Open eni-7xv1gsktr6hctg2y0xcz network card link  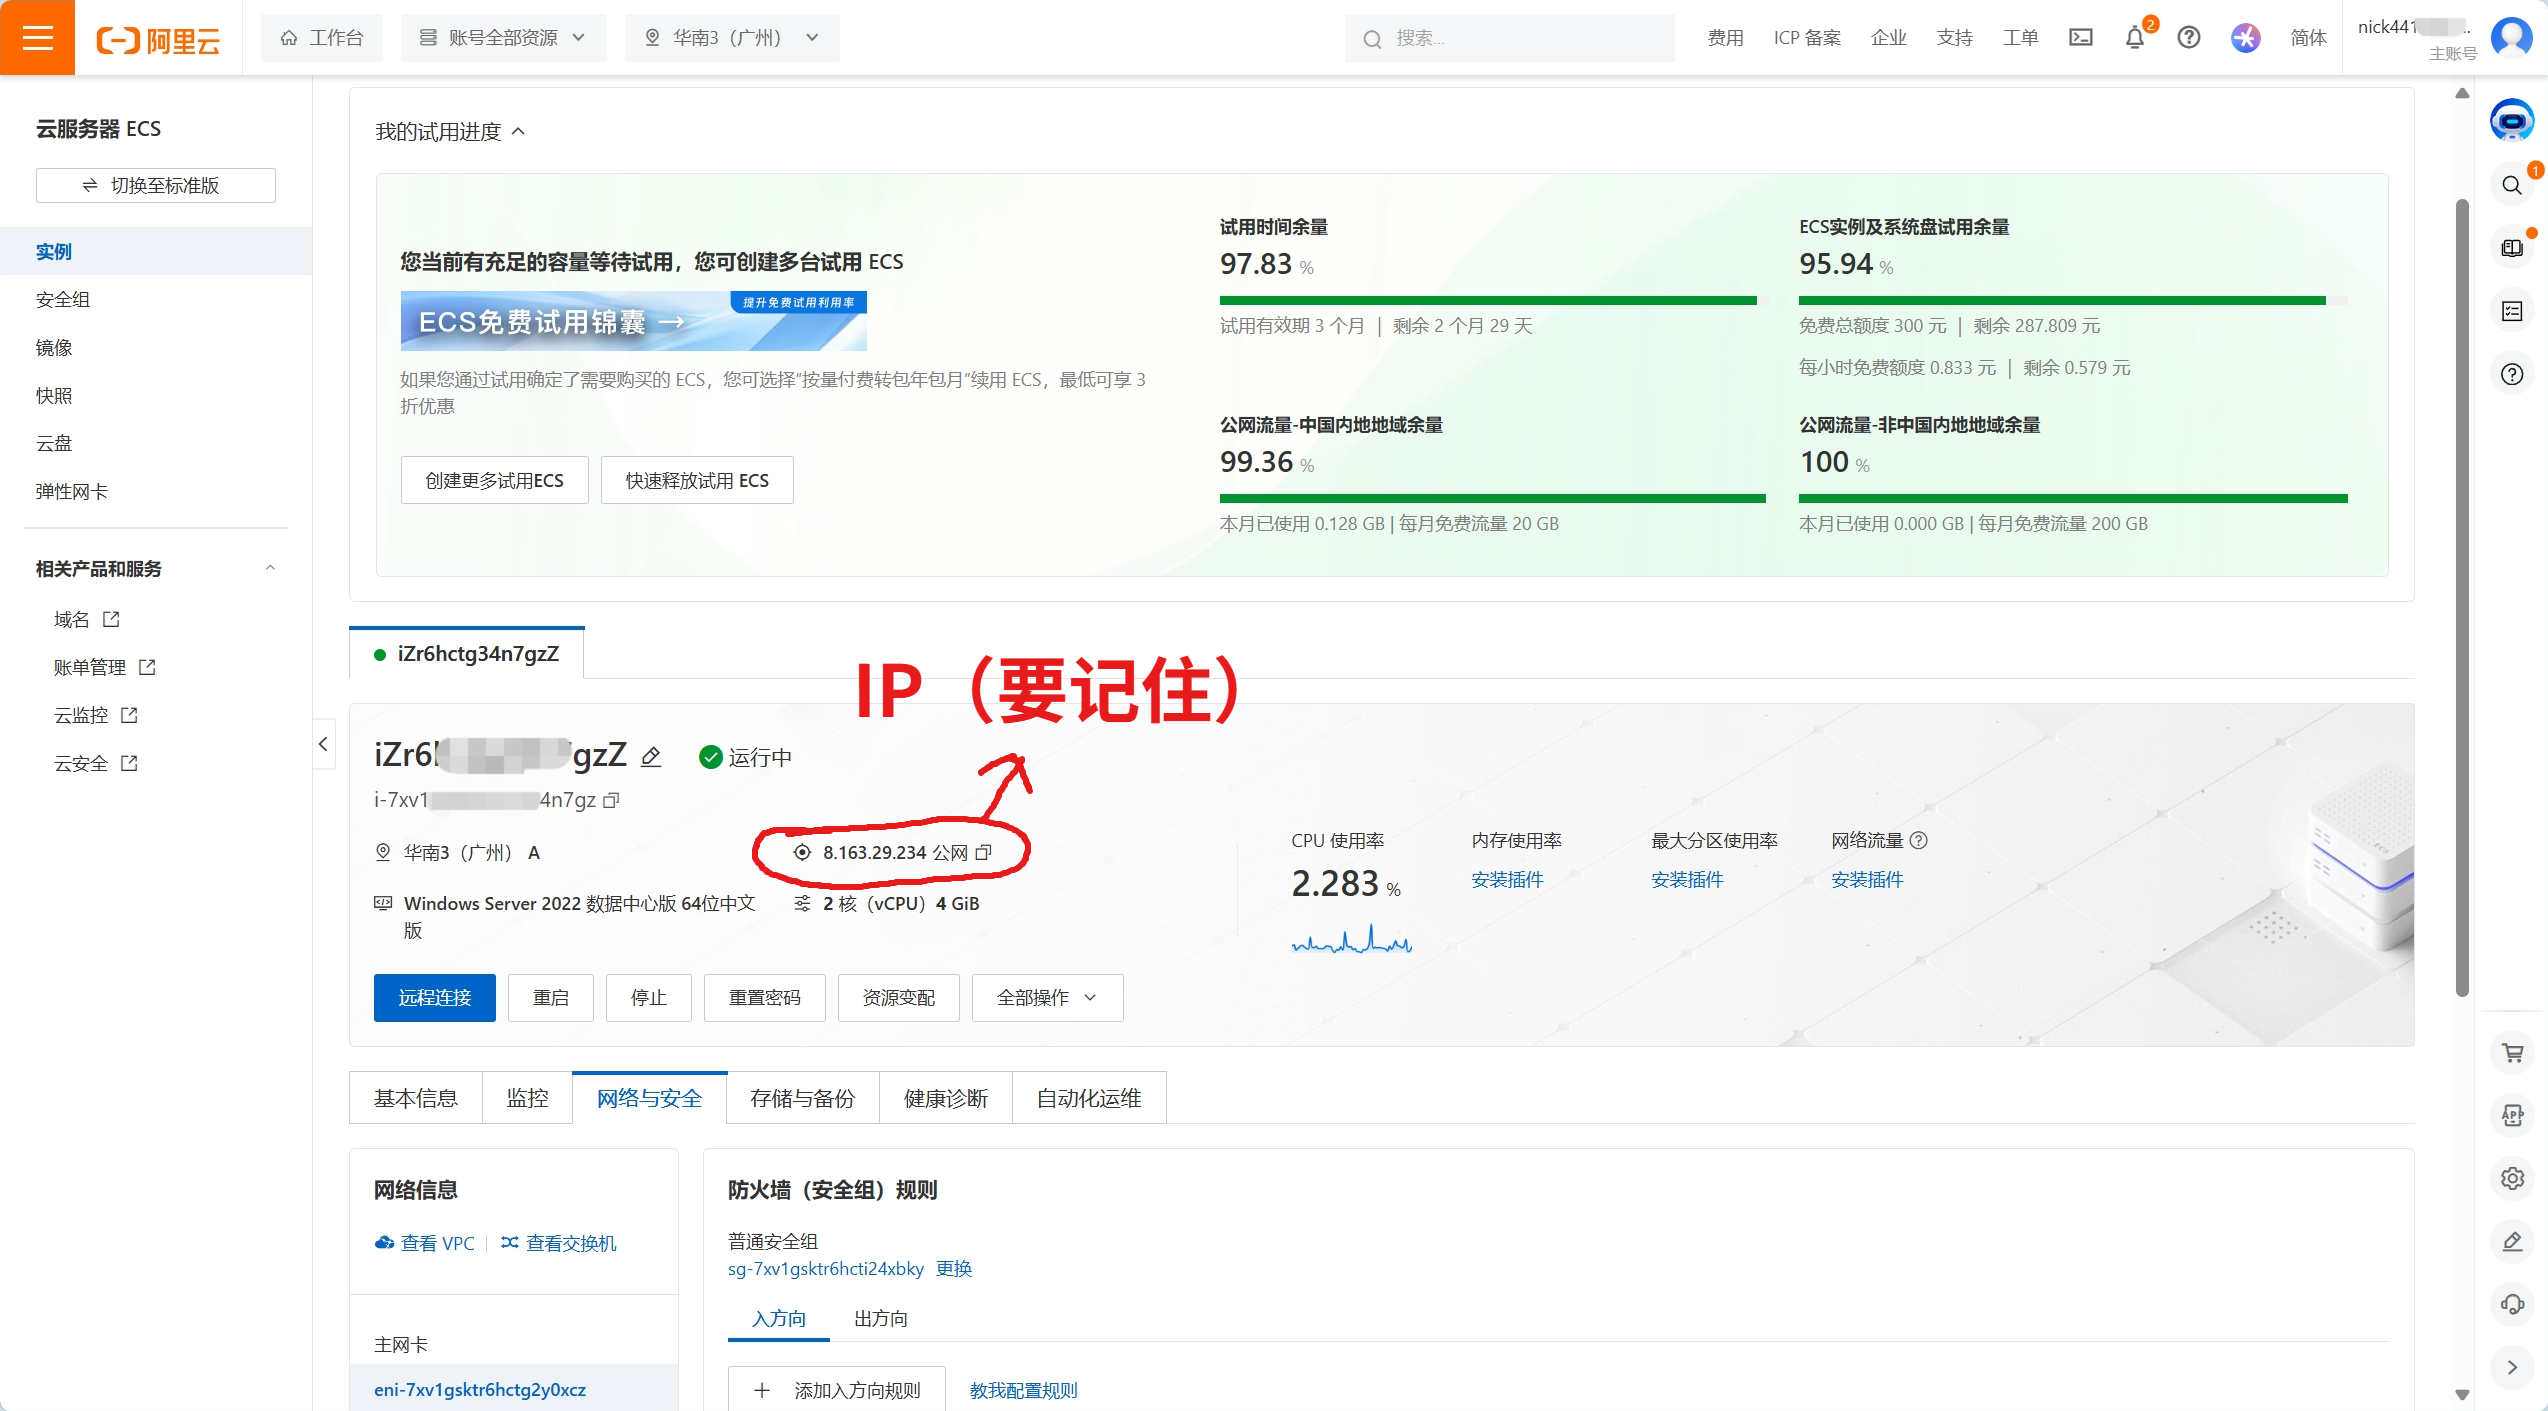(480, 1390)
